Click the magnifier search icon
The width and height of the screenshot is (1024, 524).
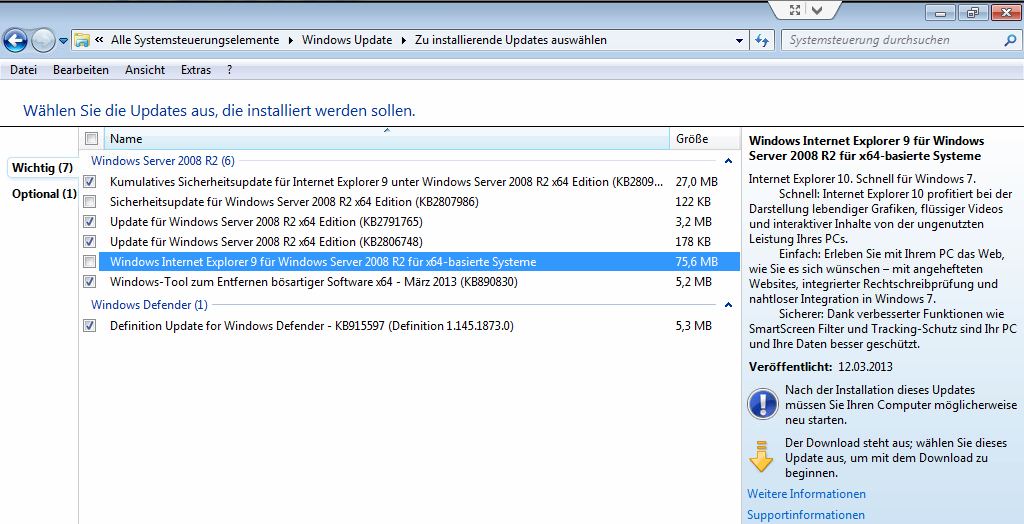(1009, 41)
